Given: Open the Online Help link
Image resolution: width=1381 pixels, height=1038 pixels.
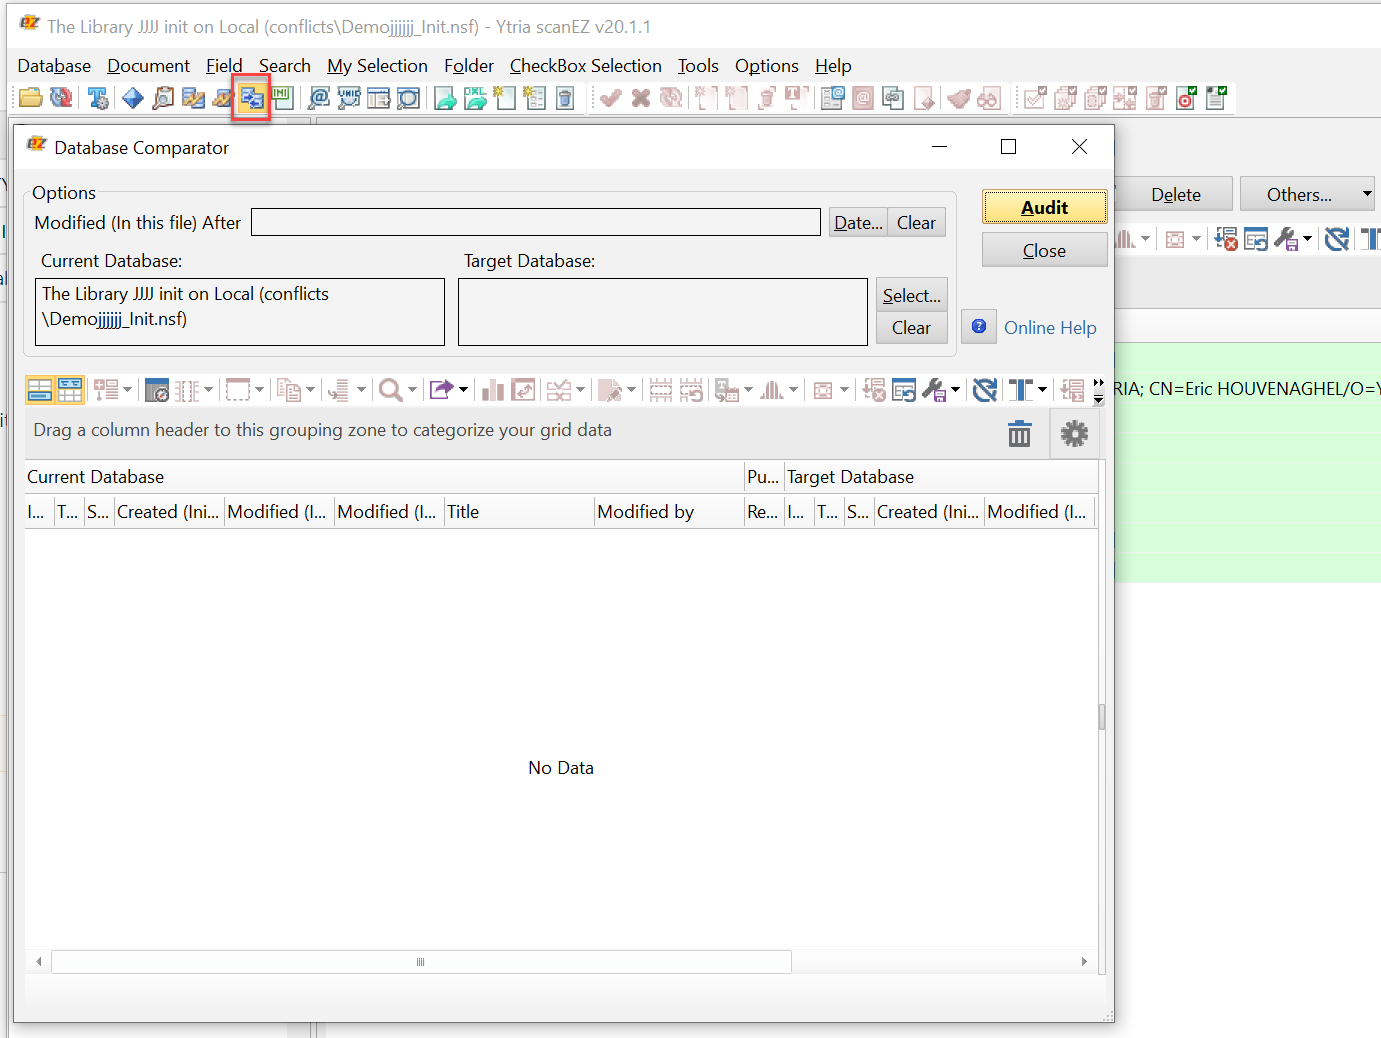Looking at the screenshot, I should tap(1049, 328).
